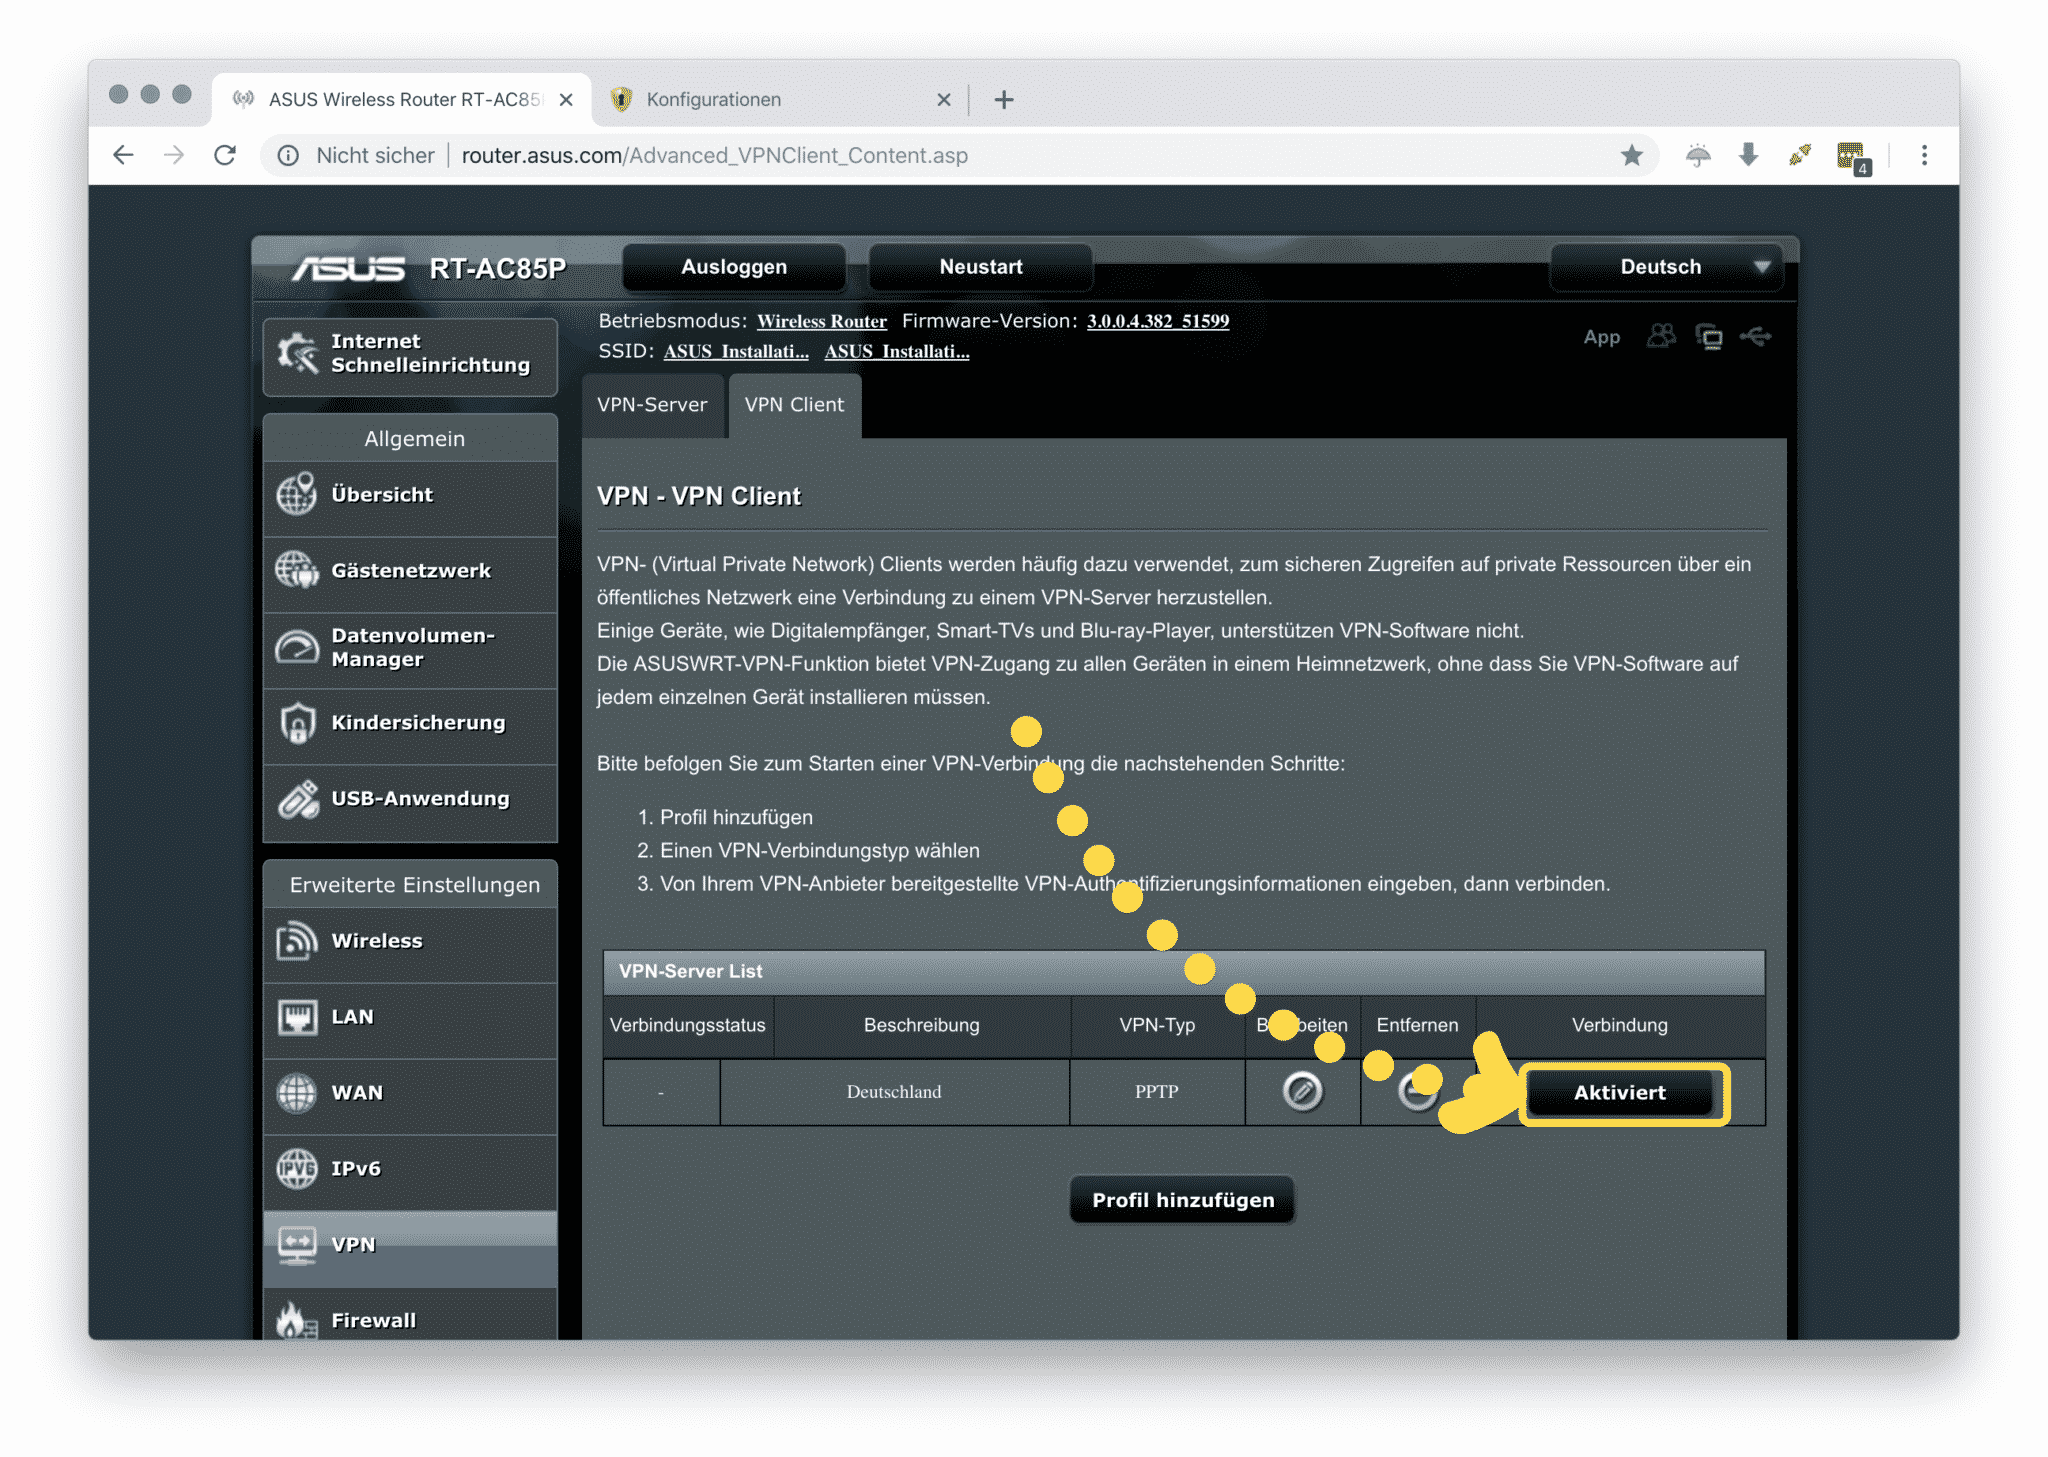Bookmark this page with the star icon
2048x1457 pixels.
[1632, 155]
